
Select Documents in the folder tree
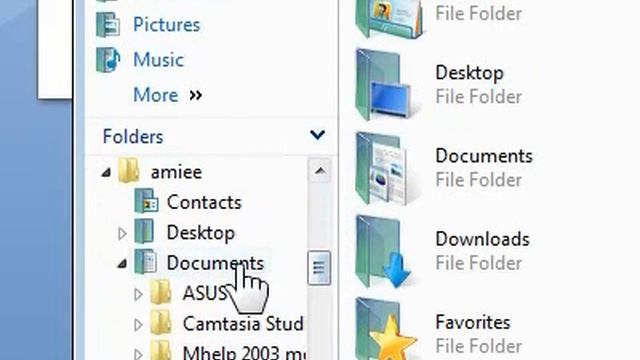[x=215, y=262]
